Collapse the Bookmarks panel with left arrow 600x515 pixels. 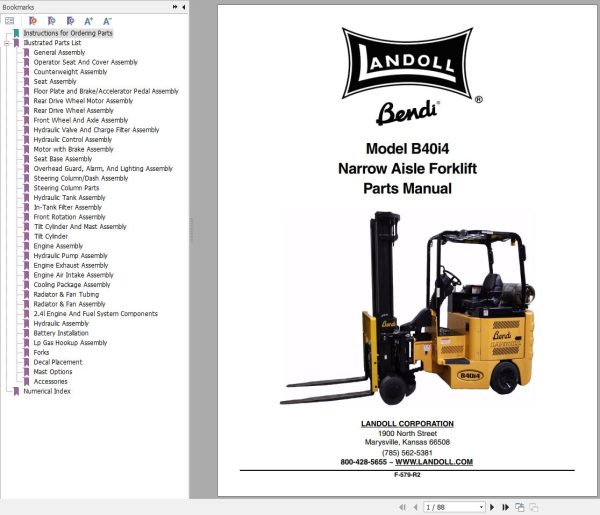click(184, 7)
